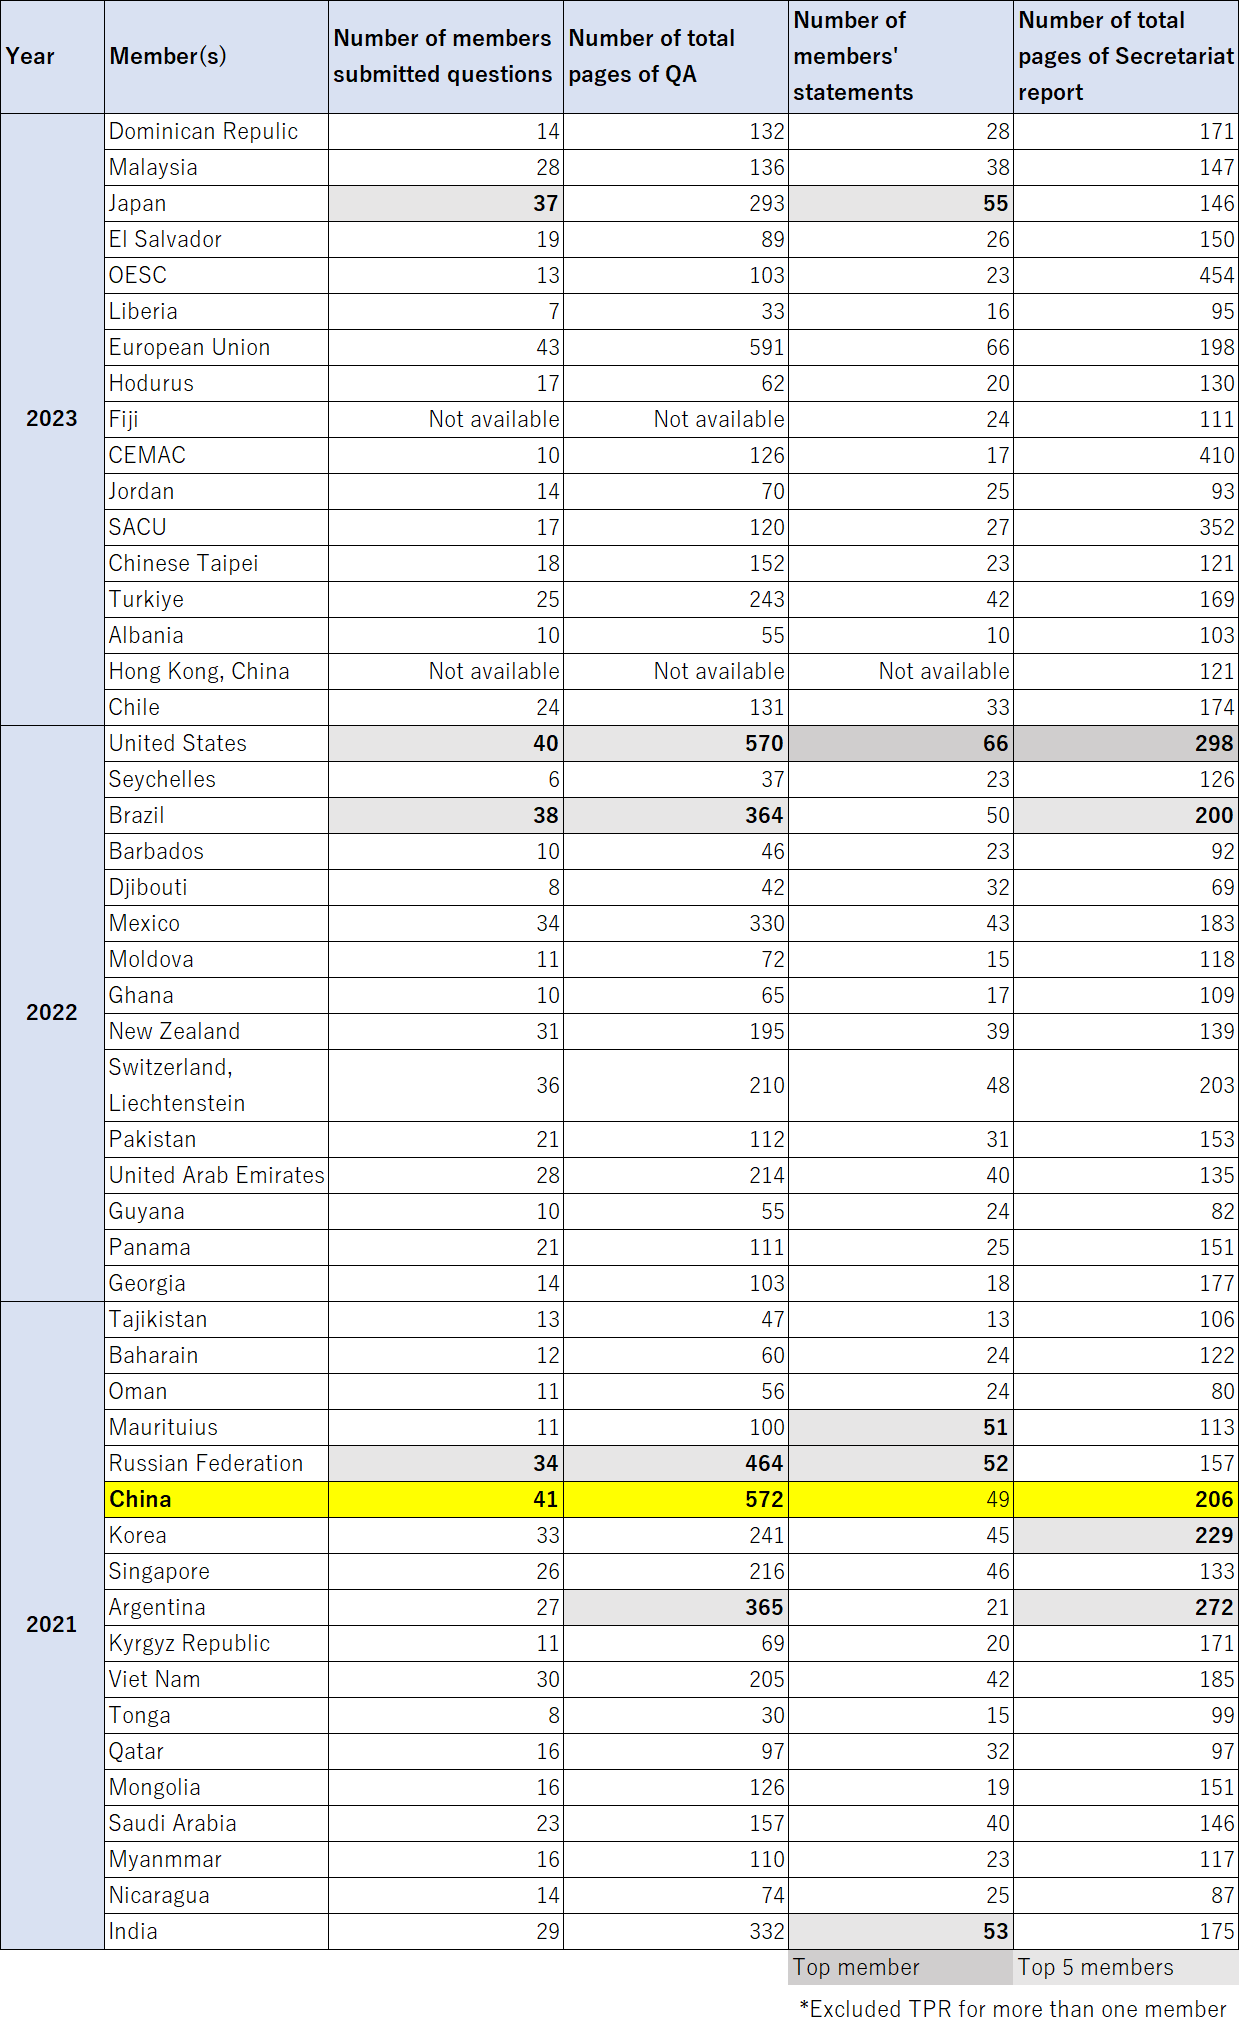Select the '2022' year cell
This screenshot has width=1240, height=2036.
coord(52,1013)
